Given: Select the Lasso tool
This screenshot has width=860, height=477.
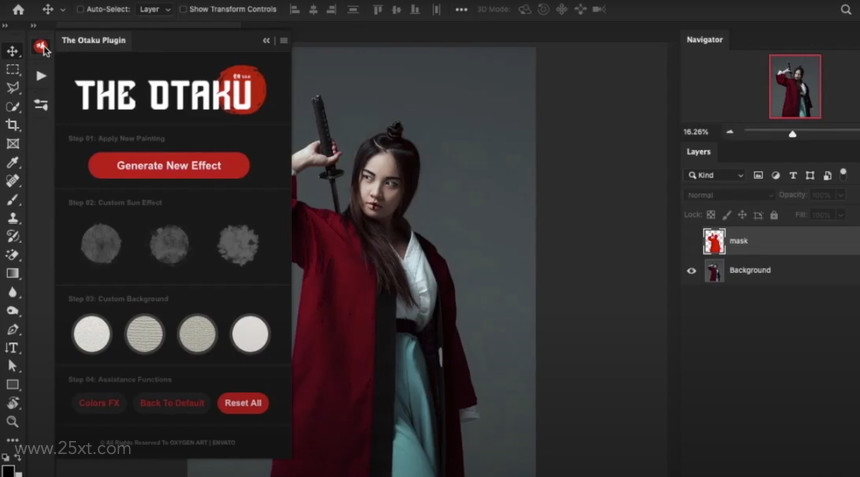Looking at the screenshot, I should [x=12, y=88].
